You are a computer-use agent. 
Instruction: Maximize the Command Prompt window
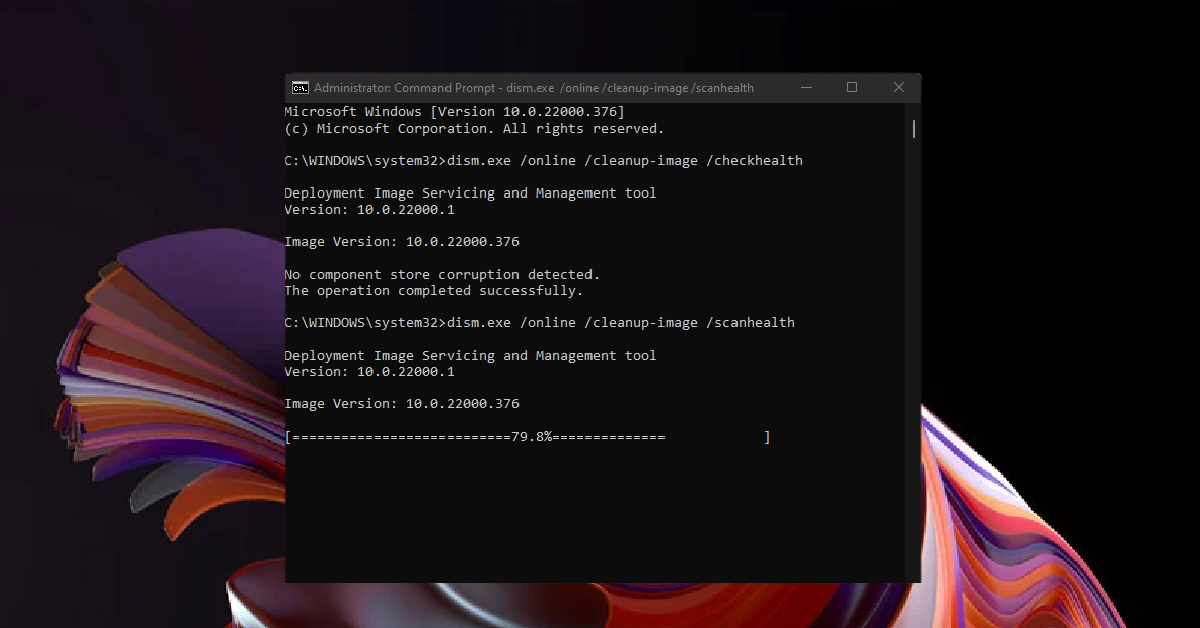[x=852, y=88]
